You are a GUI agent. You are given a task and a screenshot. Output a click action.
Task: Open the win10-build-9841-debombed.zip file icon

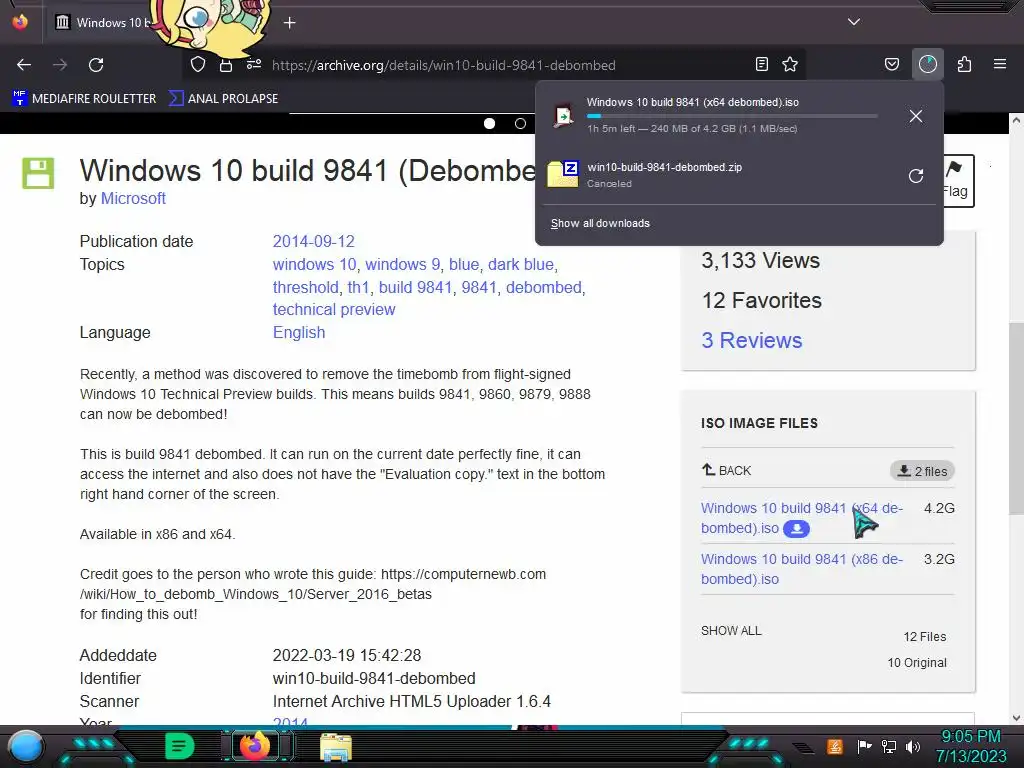tap(563, 174)
